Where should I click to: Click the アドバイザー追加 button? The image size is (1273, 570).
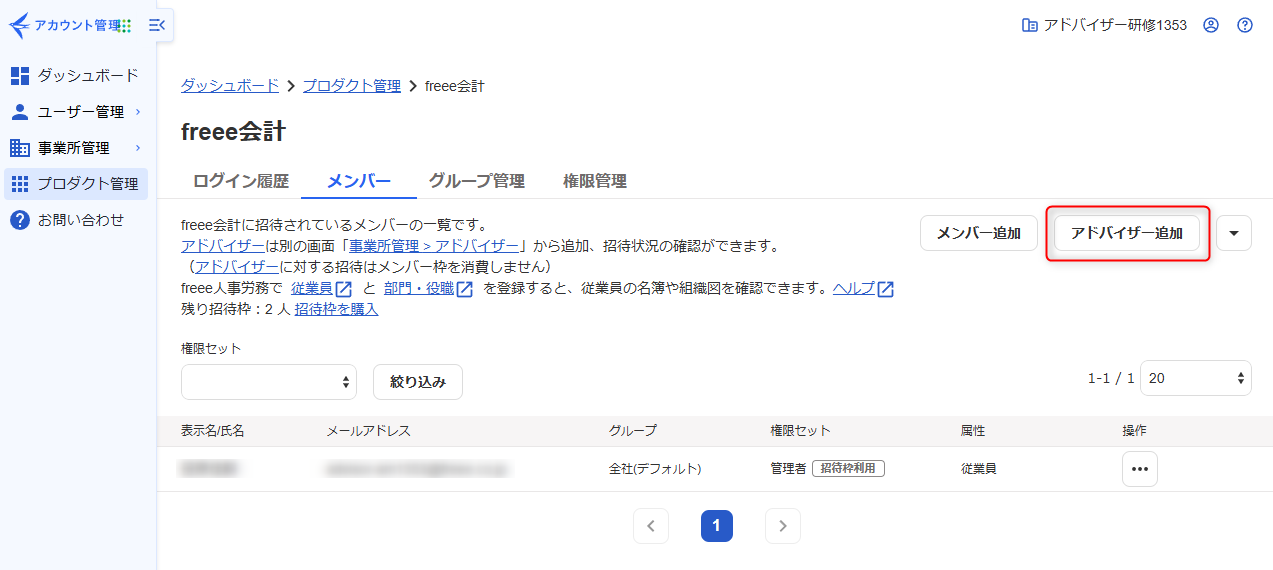click(x=1126, y=233)
